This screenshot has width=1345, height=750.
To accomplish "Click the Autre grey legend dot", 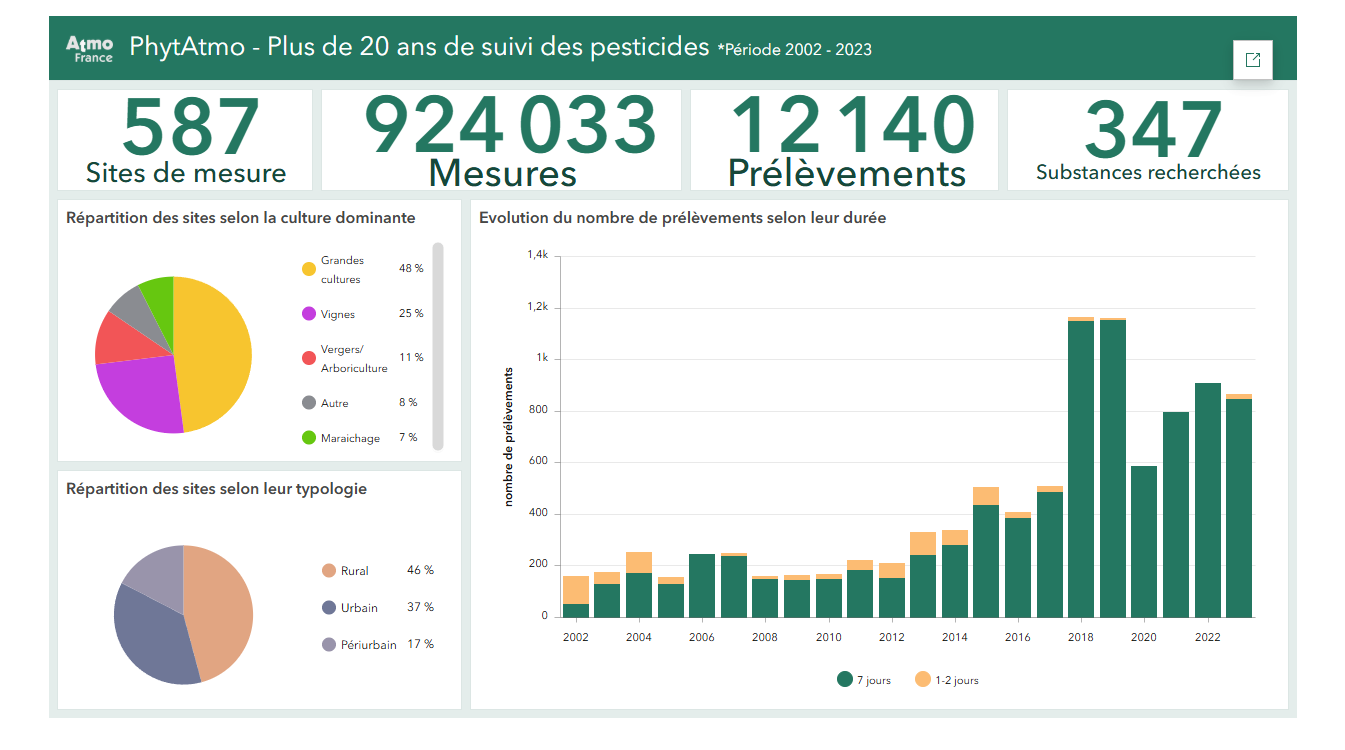I will [x=309, y=403].
